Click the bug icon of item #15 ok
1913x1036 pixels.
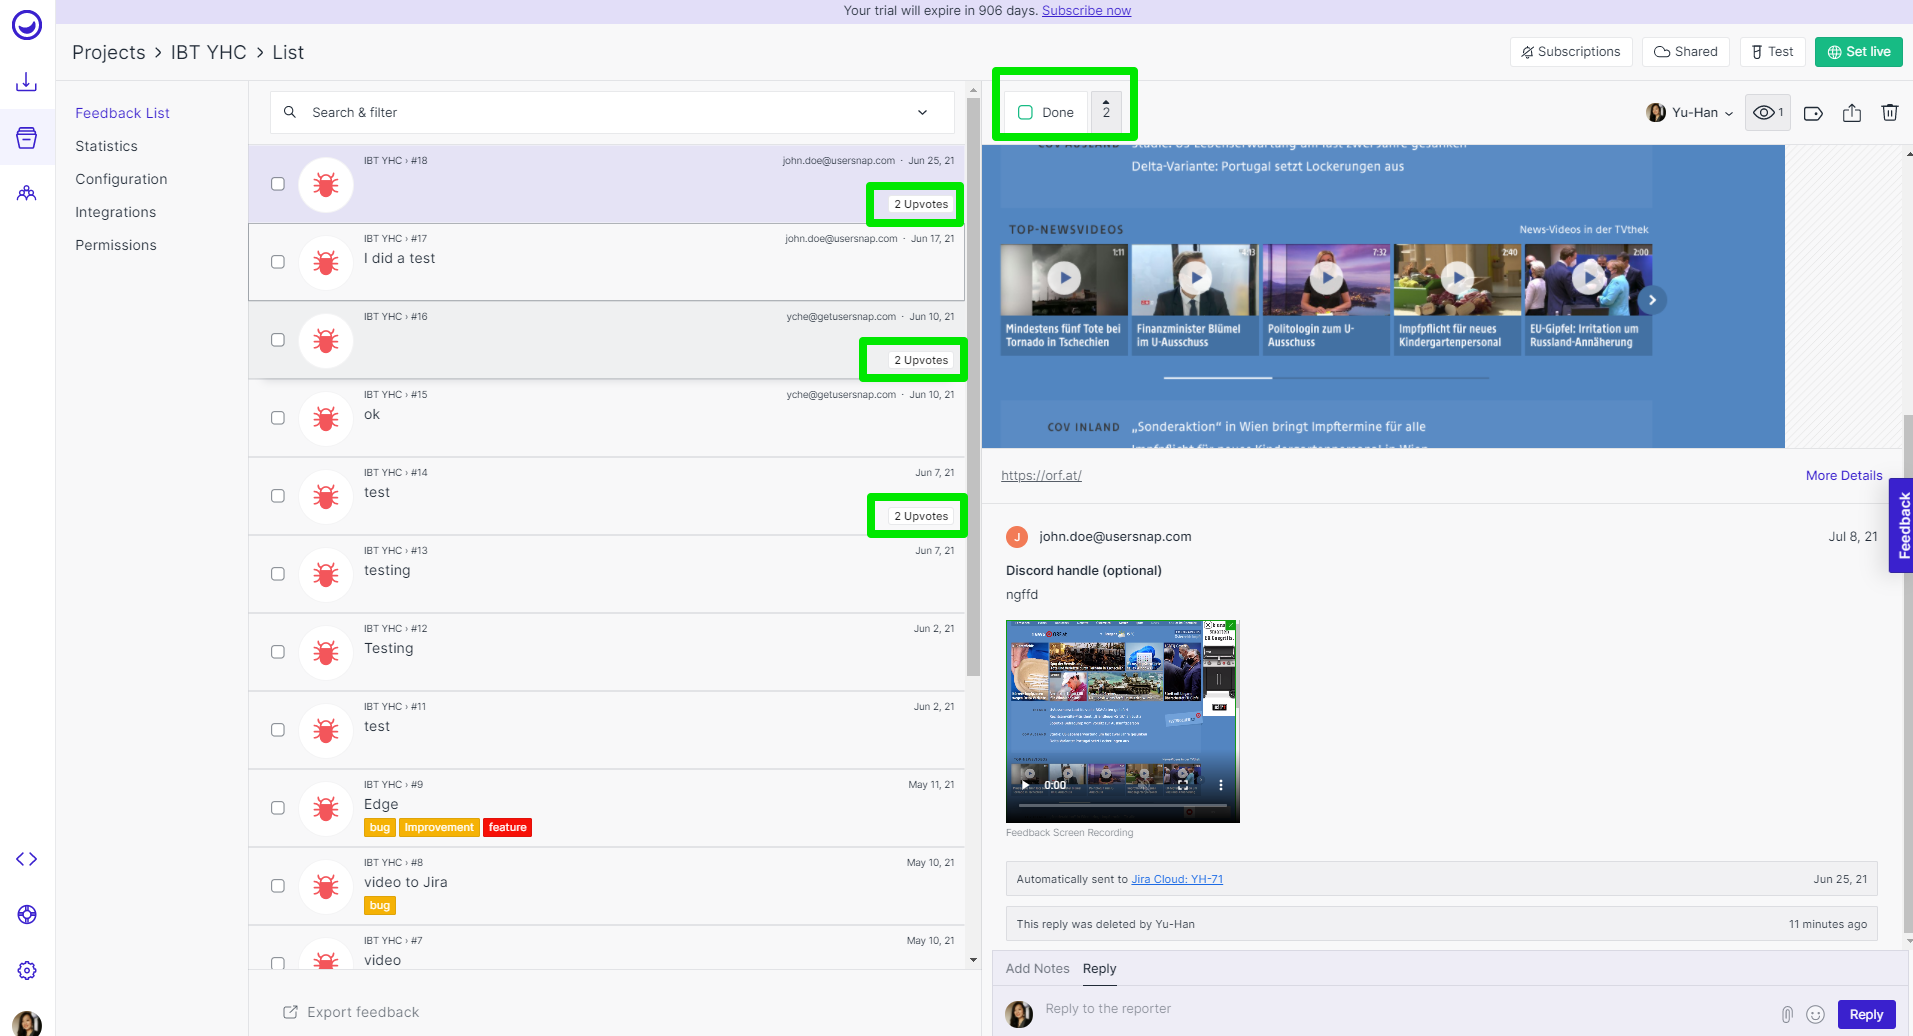pos(326,418)
